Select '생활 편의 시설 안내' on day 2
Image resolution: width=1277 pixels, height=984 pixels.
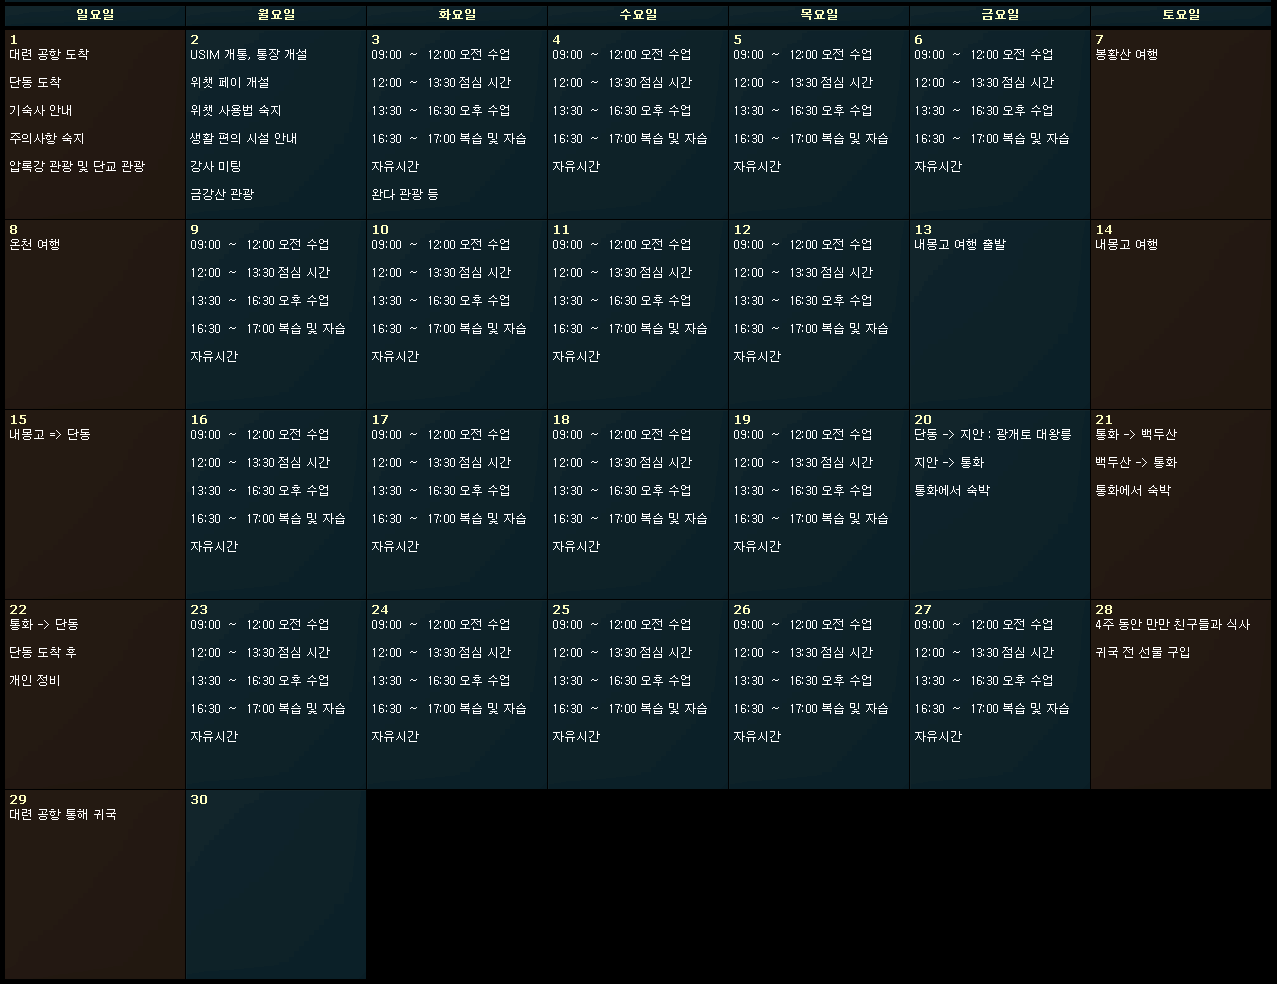[244, 139]
